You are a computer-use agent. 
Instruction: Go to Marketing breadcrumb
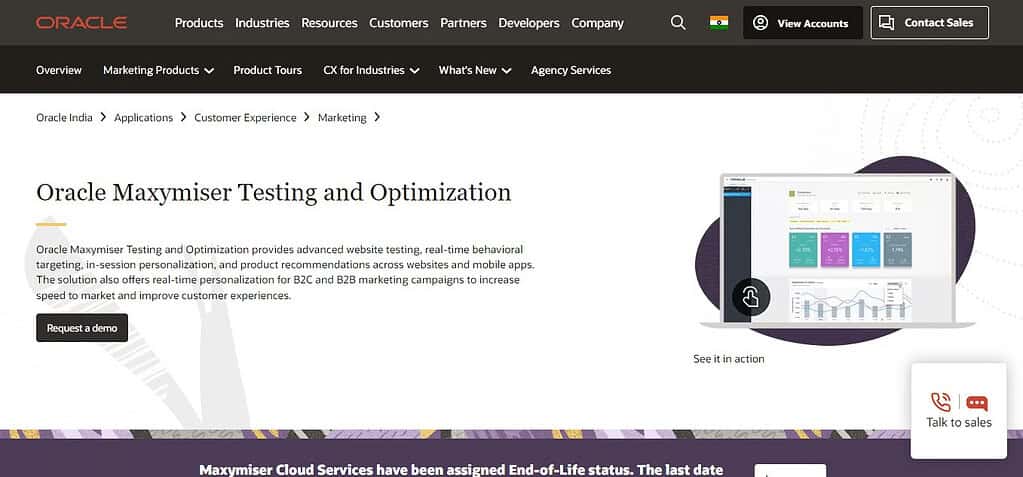[342, 117]
